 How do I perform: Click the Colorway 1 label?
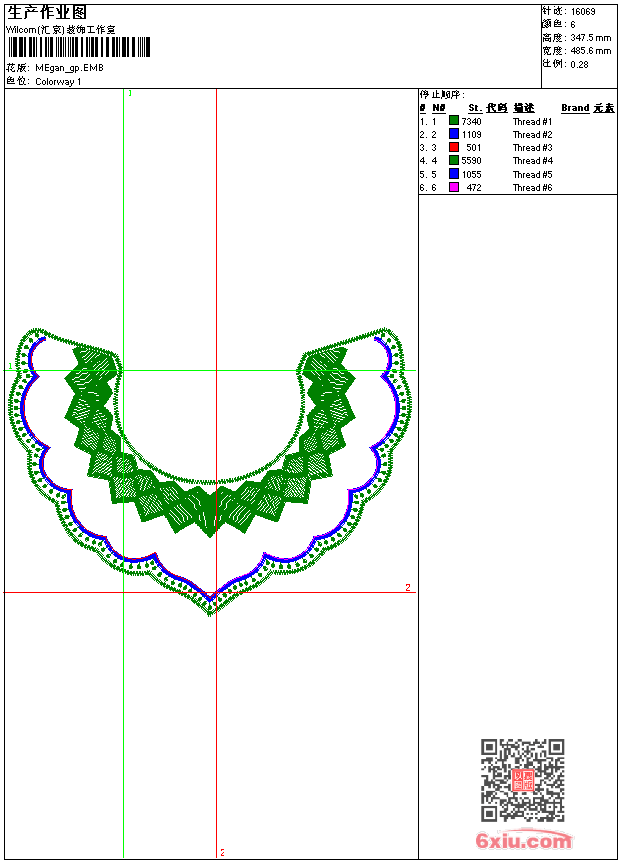click(59, 81)
